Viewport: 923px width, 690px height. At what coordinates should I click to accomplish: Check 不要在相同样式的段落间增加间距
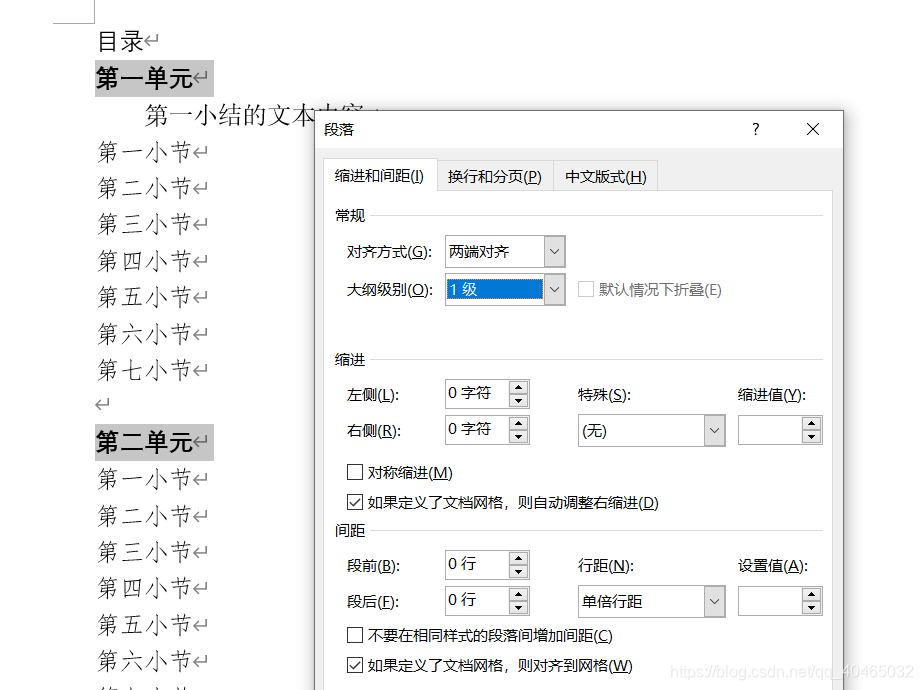click(355, 635)
